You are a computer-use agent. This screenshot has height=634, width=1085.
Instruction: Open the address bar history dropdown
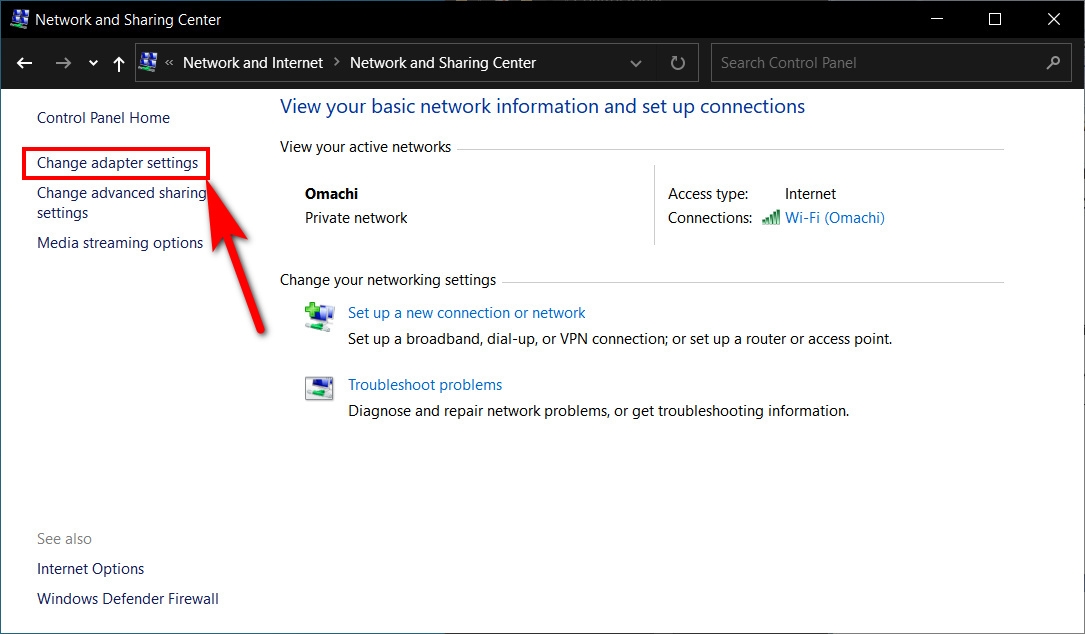(x=636, y=63)
